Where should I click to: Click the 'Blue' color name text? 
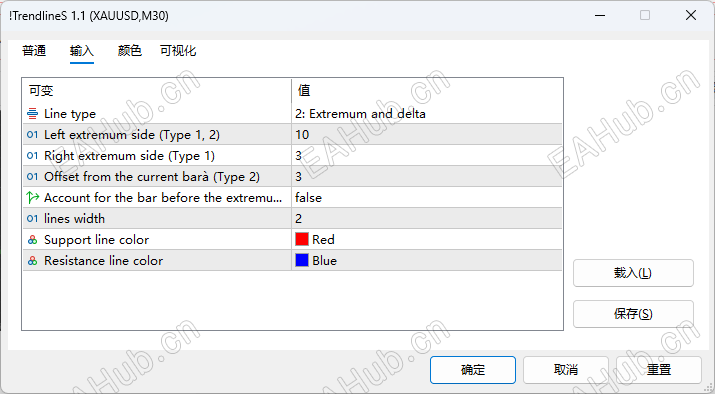325,260
